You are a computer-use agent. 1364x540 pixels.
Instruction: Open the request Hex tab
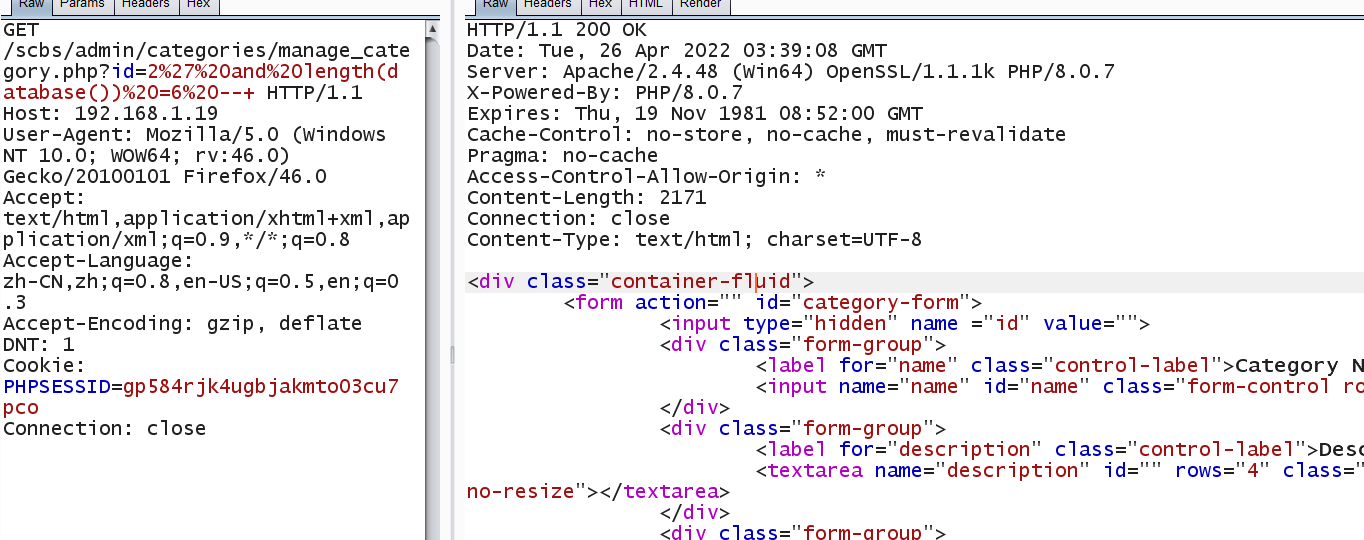click(199, 5)
